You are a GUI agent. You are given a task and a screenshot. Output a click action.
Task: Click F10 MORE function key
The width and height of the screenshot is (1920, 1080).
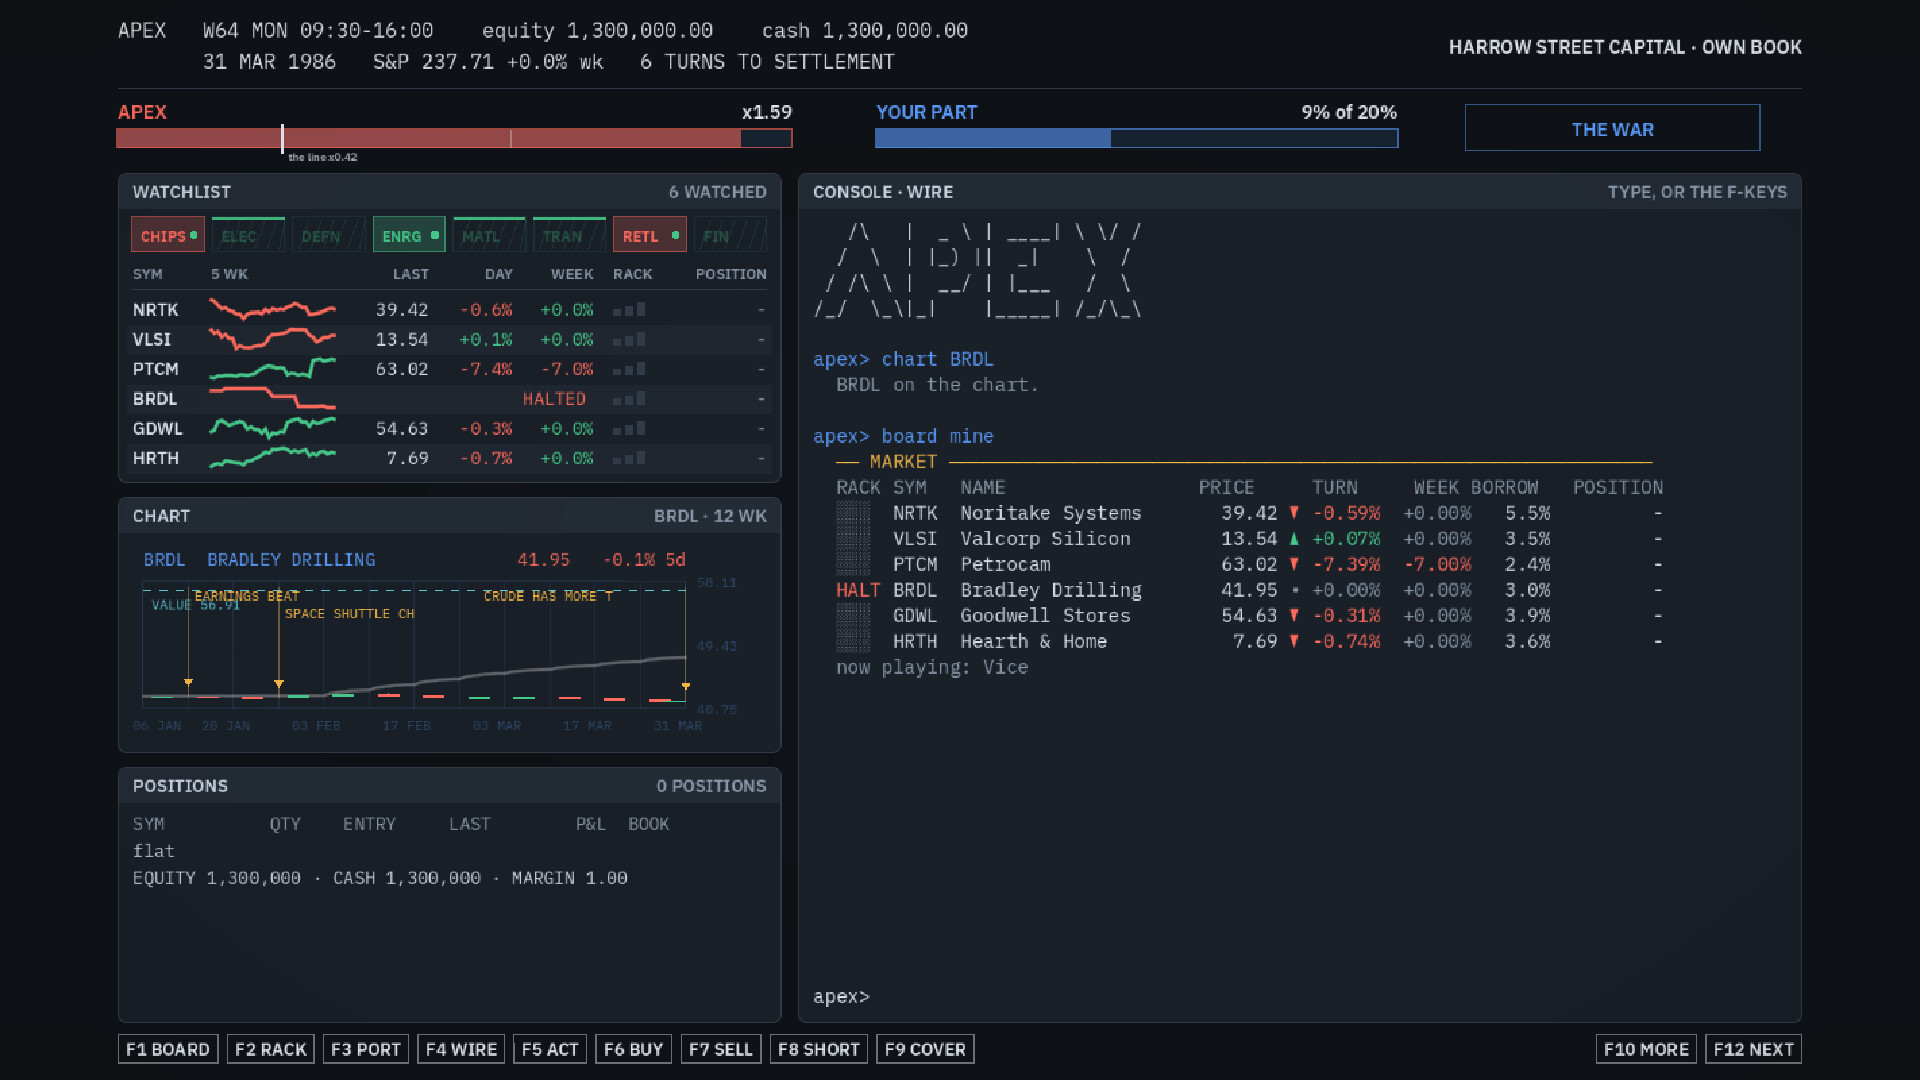click(x=1646, y=1049)
